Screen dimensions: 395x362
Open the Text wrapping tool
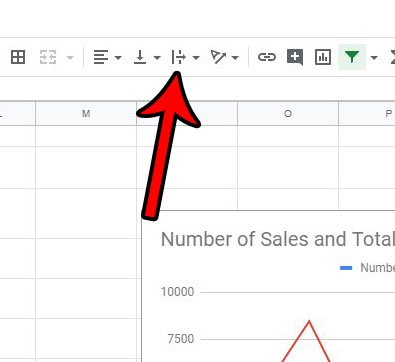(x=179, y=57)
